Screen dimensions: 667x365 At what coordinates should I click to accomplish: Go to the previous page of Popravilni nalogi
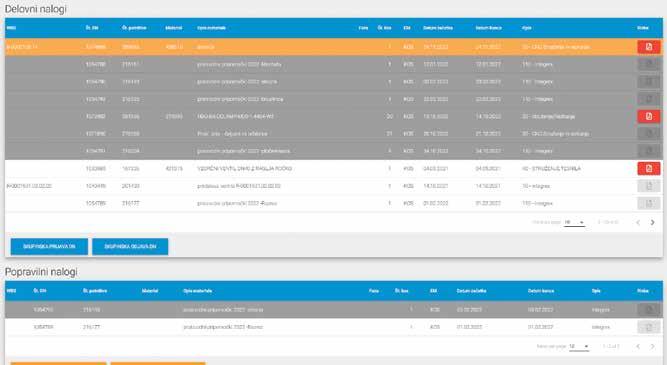[x=638, y=346]
